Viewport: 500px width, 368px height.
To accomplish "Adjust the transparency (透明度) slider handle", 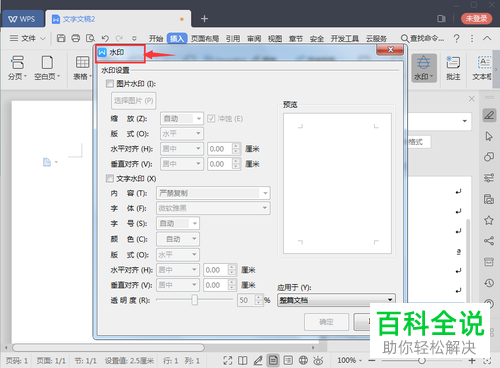I will click(194, 300).
